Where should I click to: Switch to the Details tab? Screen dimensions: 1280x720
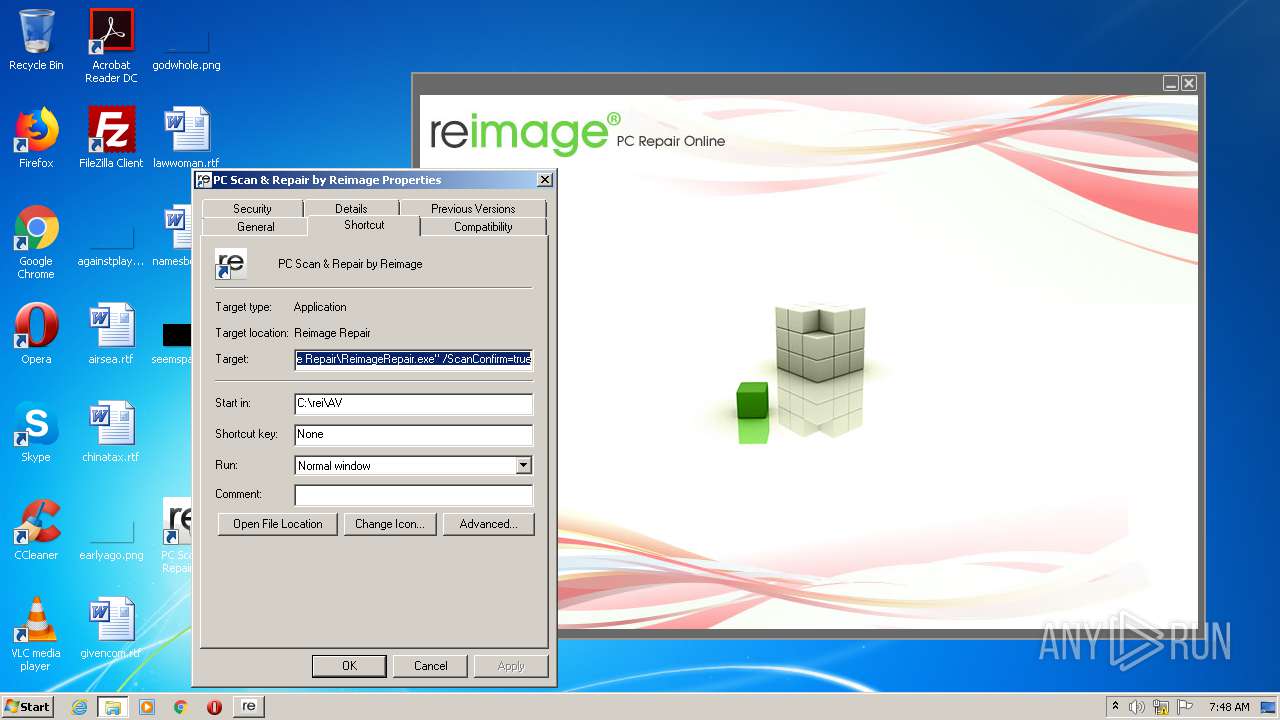[x=351, y=208]
